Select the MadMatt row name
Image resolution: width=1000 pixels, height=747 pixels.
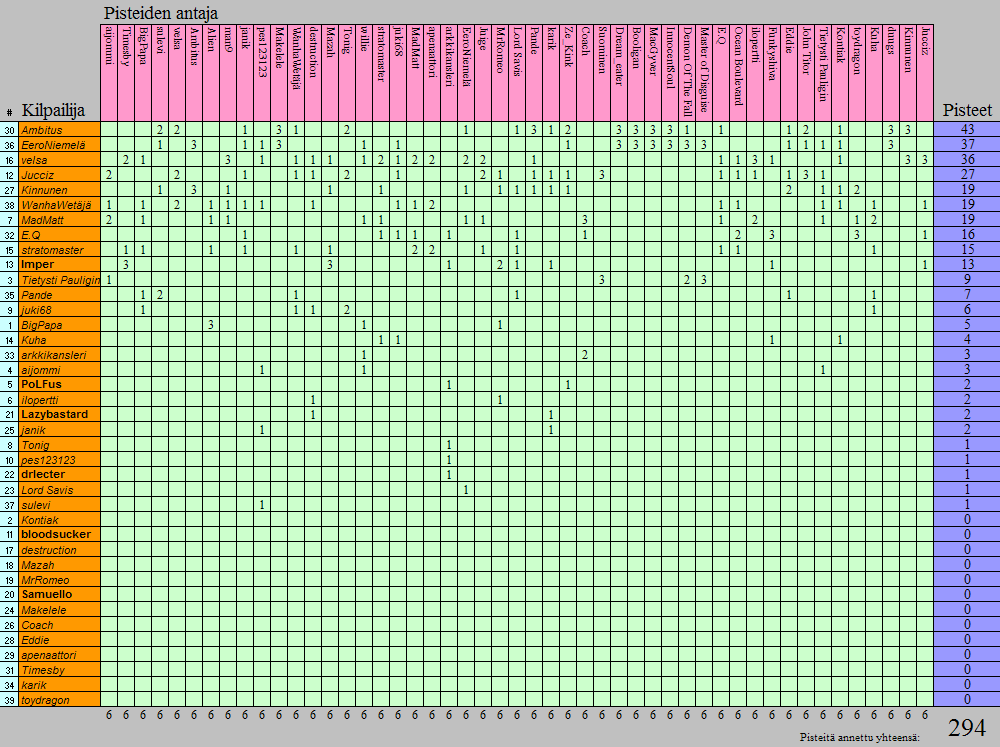click(59, 219)
